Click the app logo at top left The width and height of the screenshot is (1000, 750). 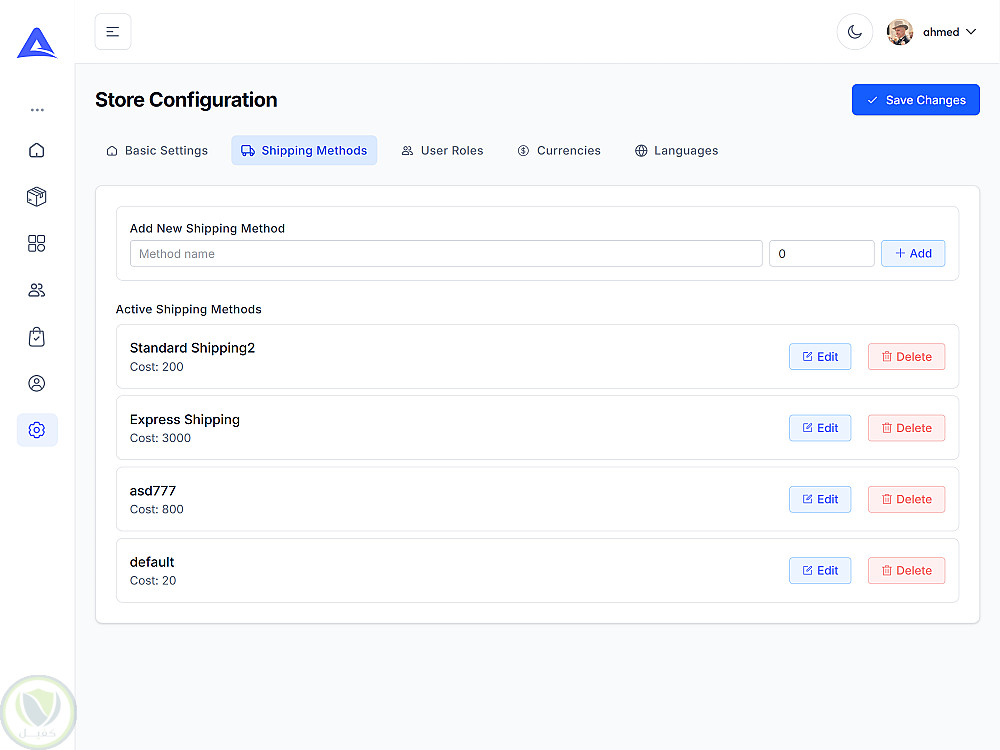(37, 43)
